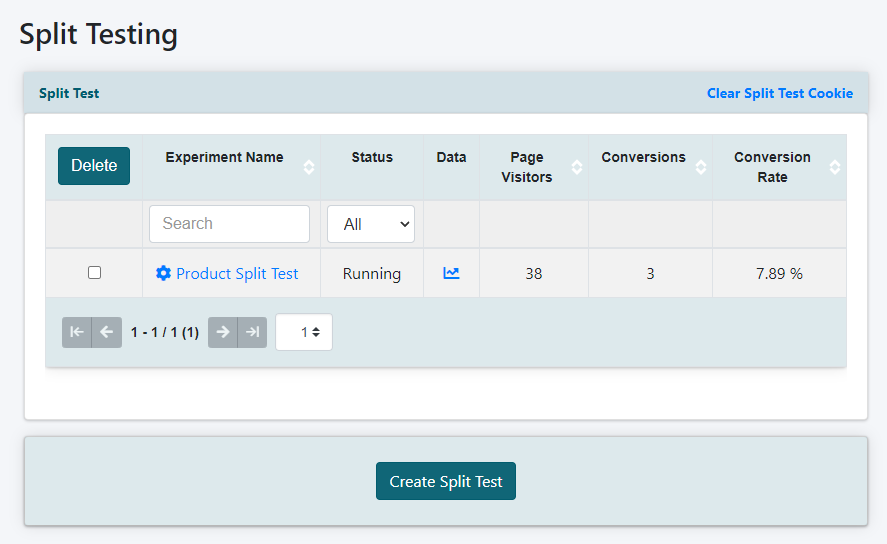
Task: Click the experiment name Search field
Action: pos(229,224)
